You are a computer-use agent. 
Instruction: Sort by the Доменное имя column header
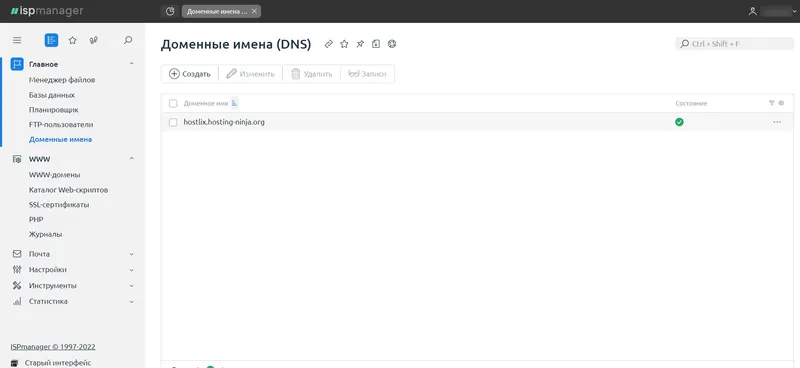click(206, 103)
